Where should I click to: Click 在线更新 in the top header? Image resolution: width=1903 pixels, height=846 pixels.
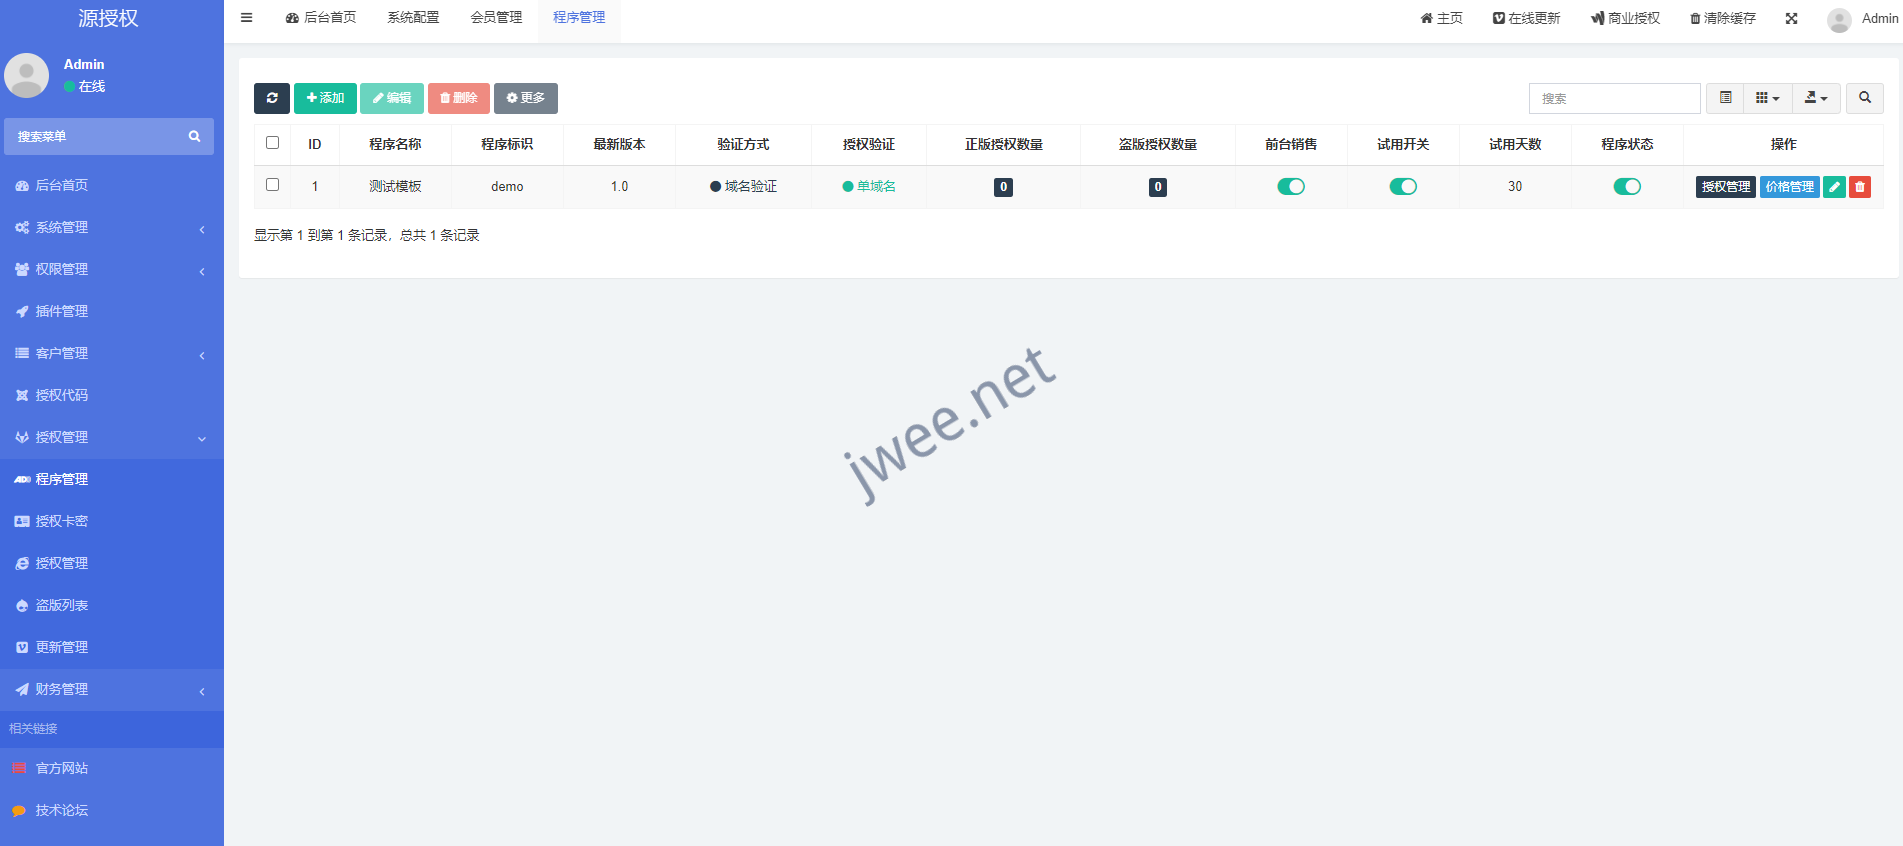1526,18
